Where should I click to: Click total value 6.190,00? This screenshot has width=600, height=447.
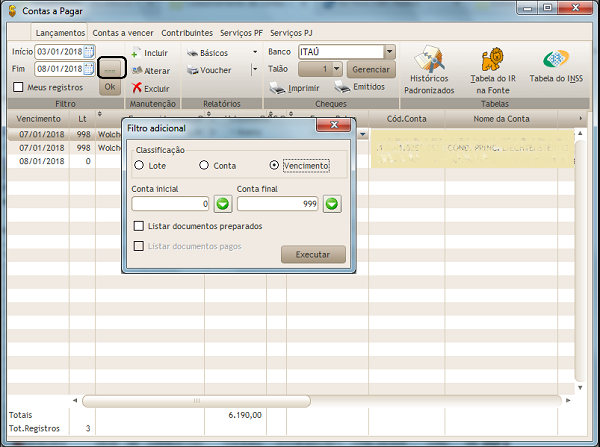(x=245, y=415)
